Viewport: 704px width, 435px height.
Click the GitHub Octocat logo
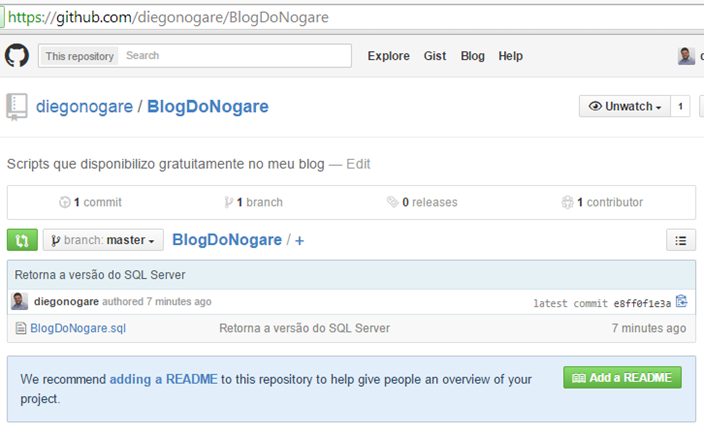17,56
